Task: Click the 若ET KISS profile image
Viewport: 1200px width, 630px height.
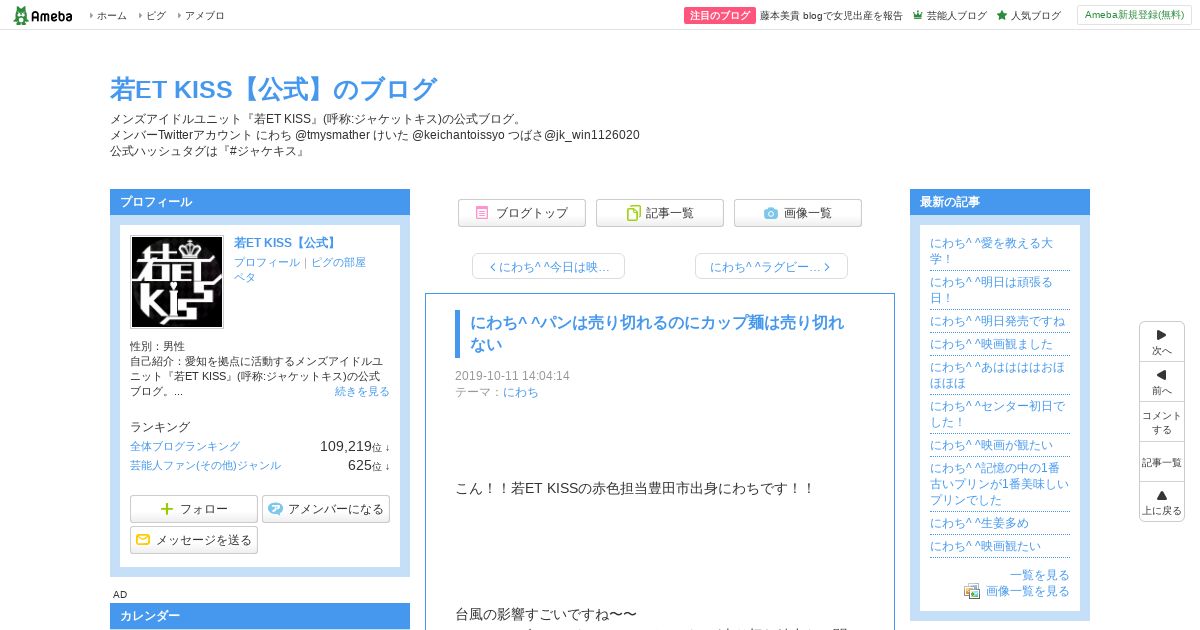Action: (177, 282)
